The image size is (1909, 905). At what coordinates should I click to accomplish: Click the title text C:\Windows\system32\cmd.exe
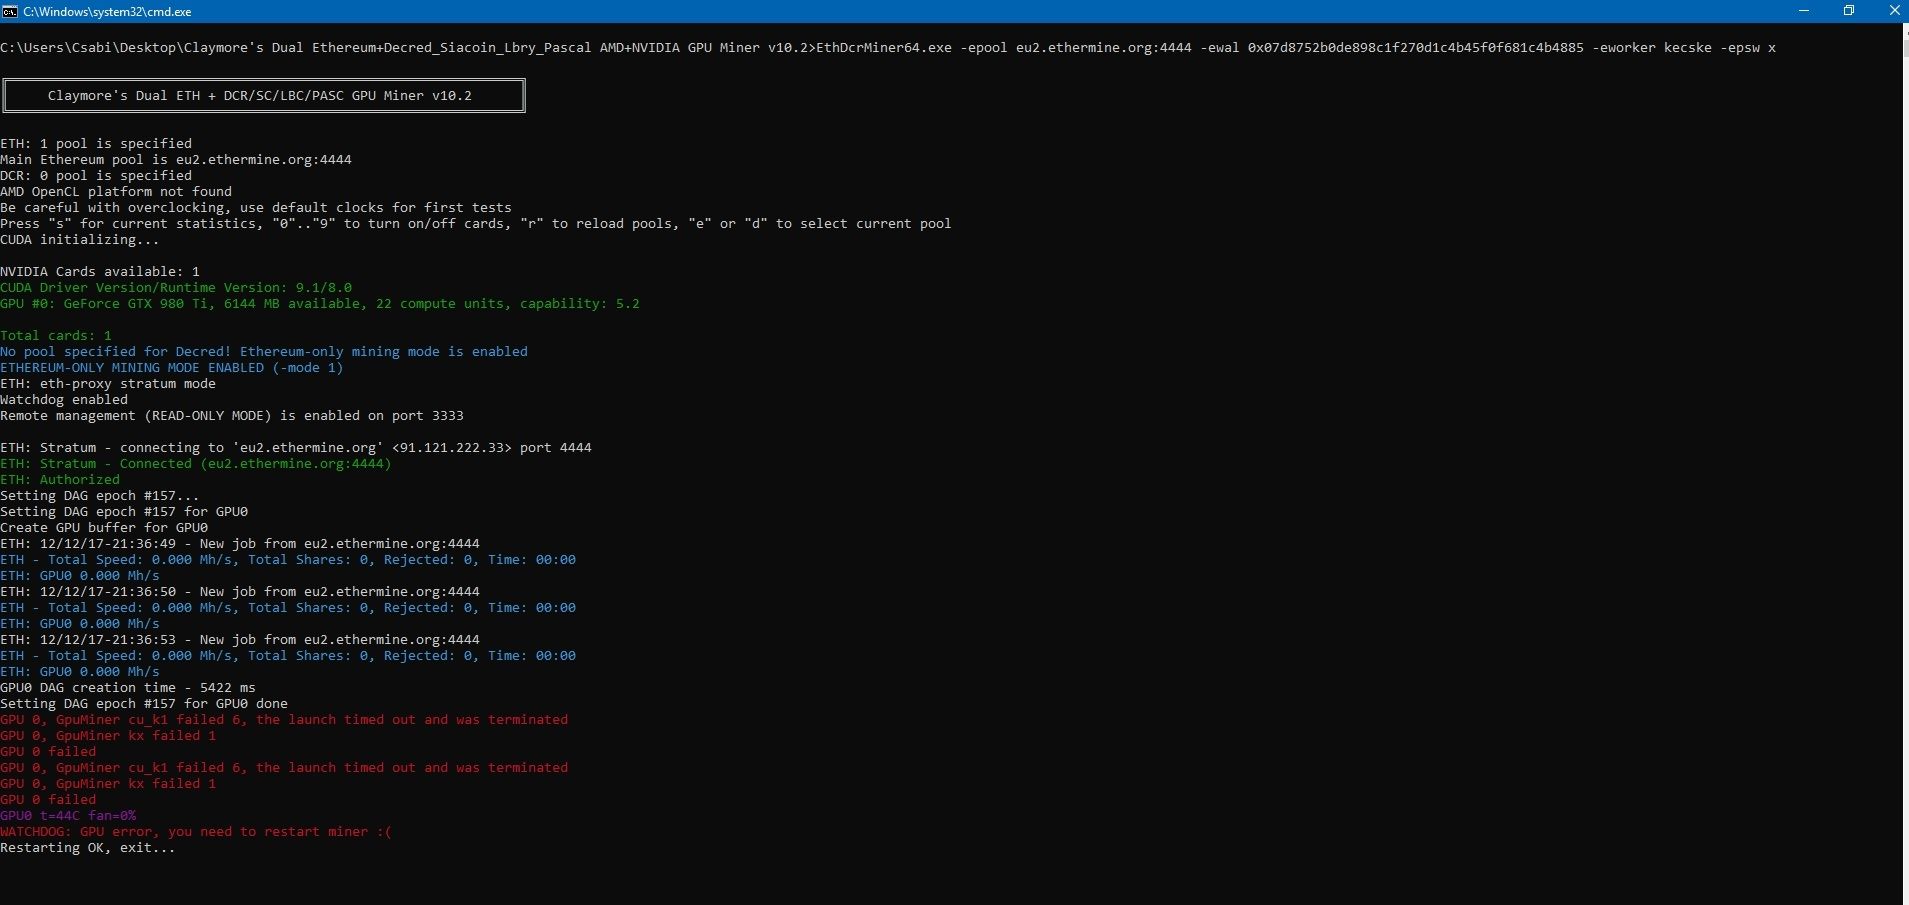click(107, 12)
